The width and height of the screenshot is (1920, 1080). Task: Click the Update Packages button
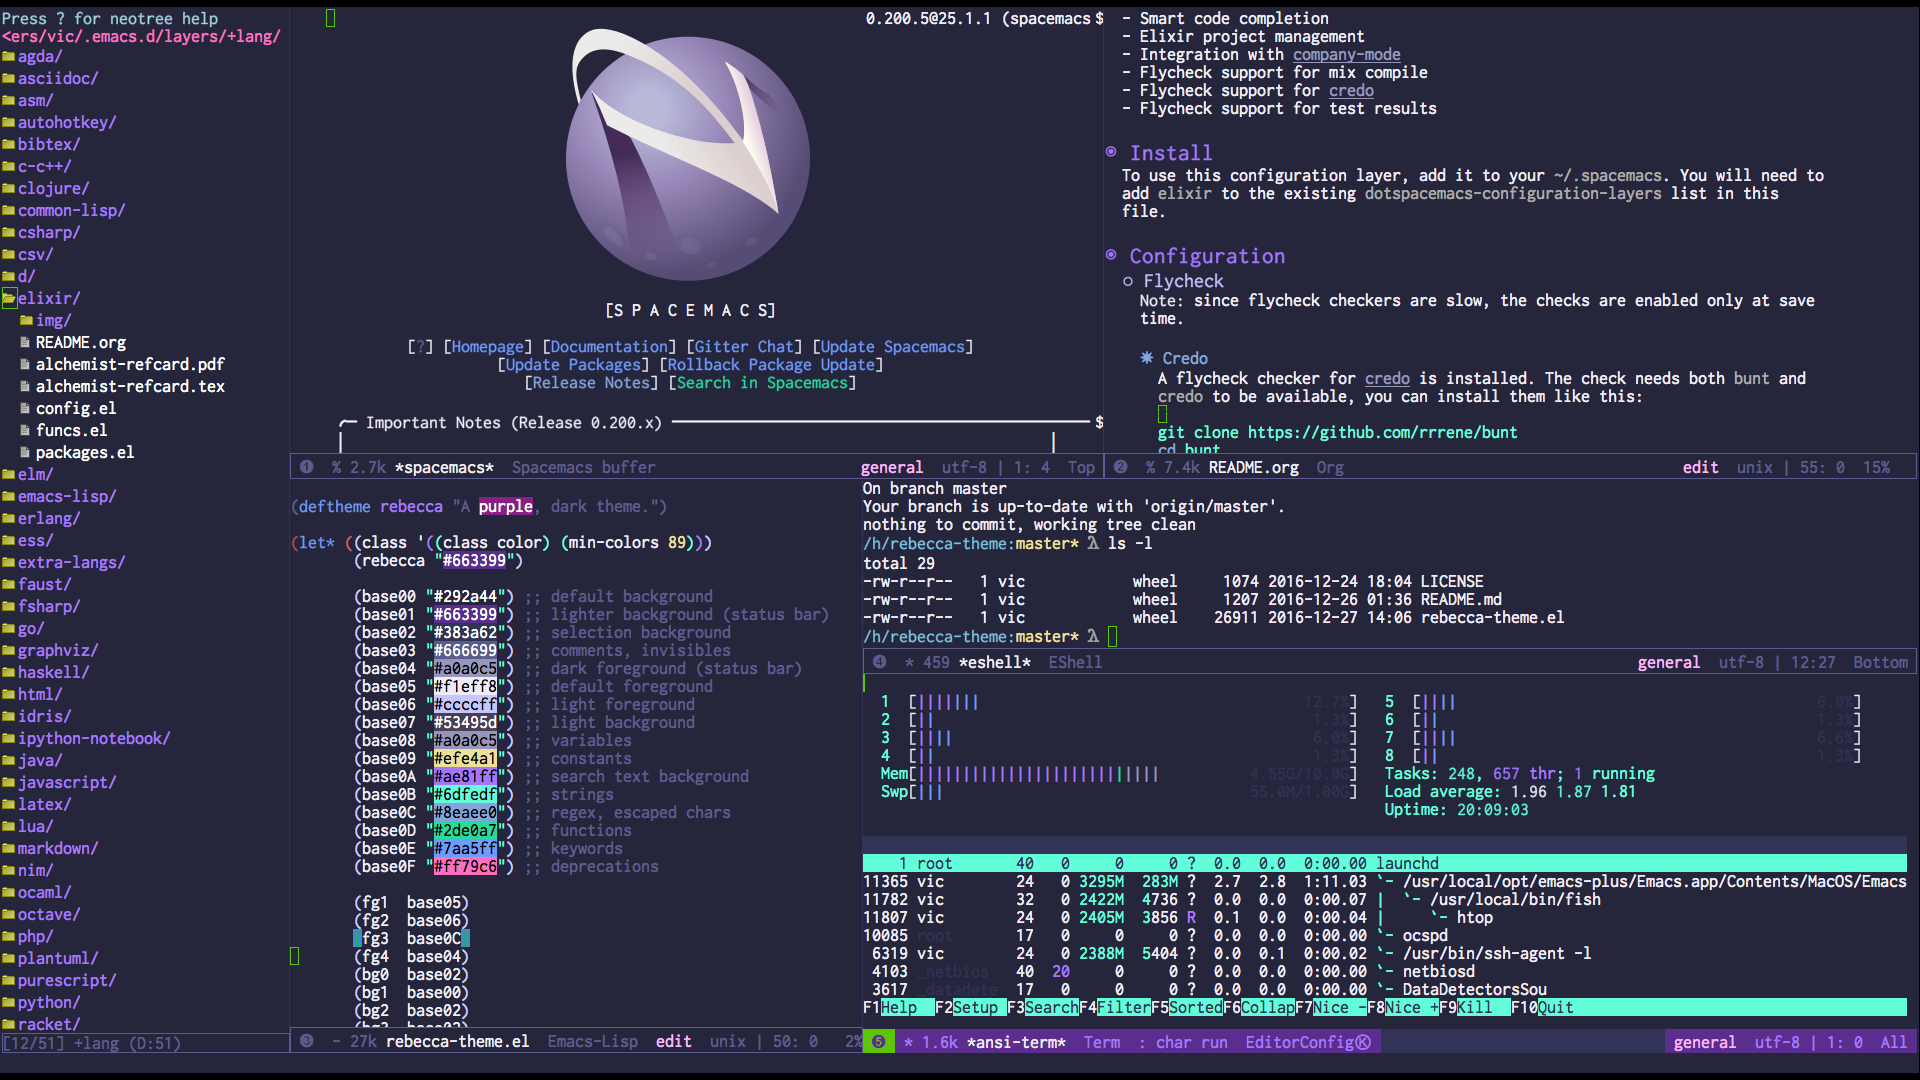(573, 365)
